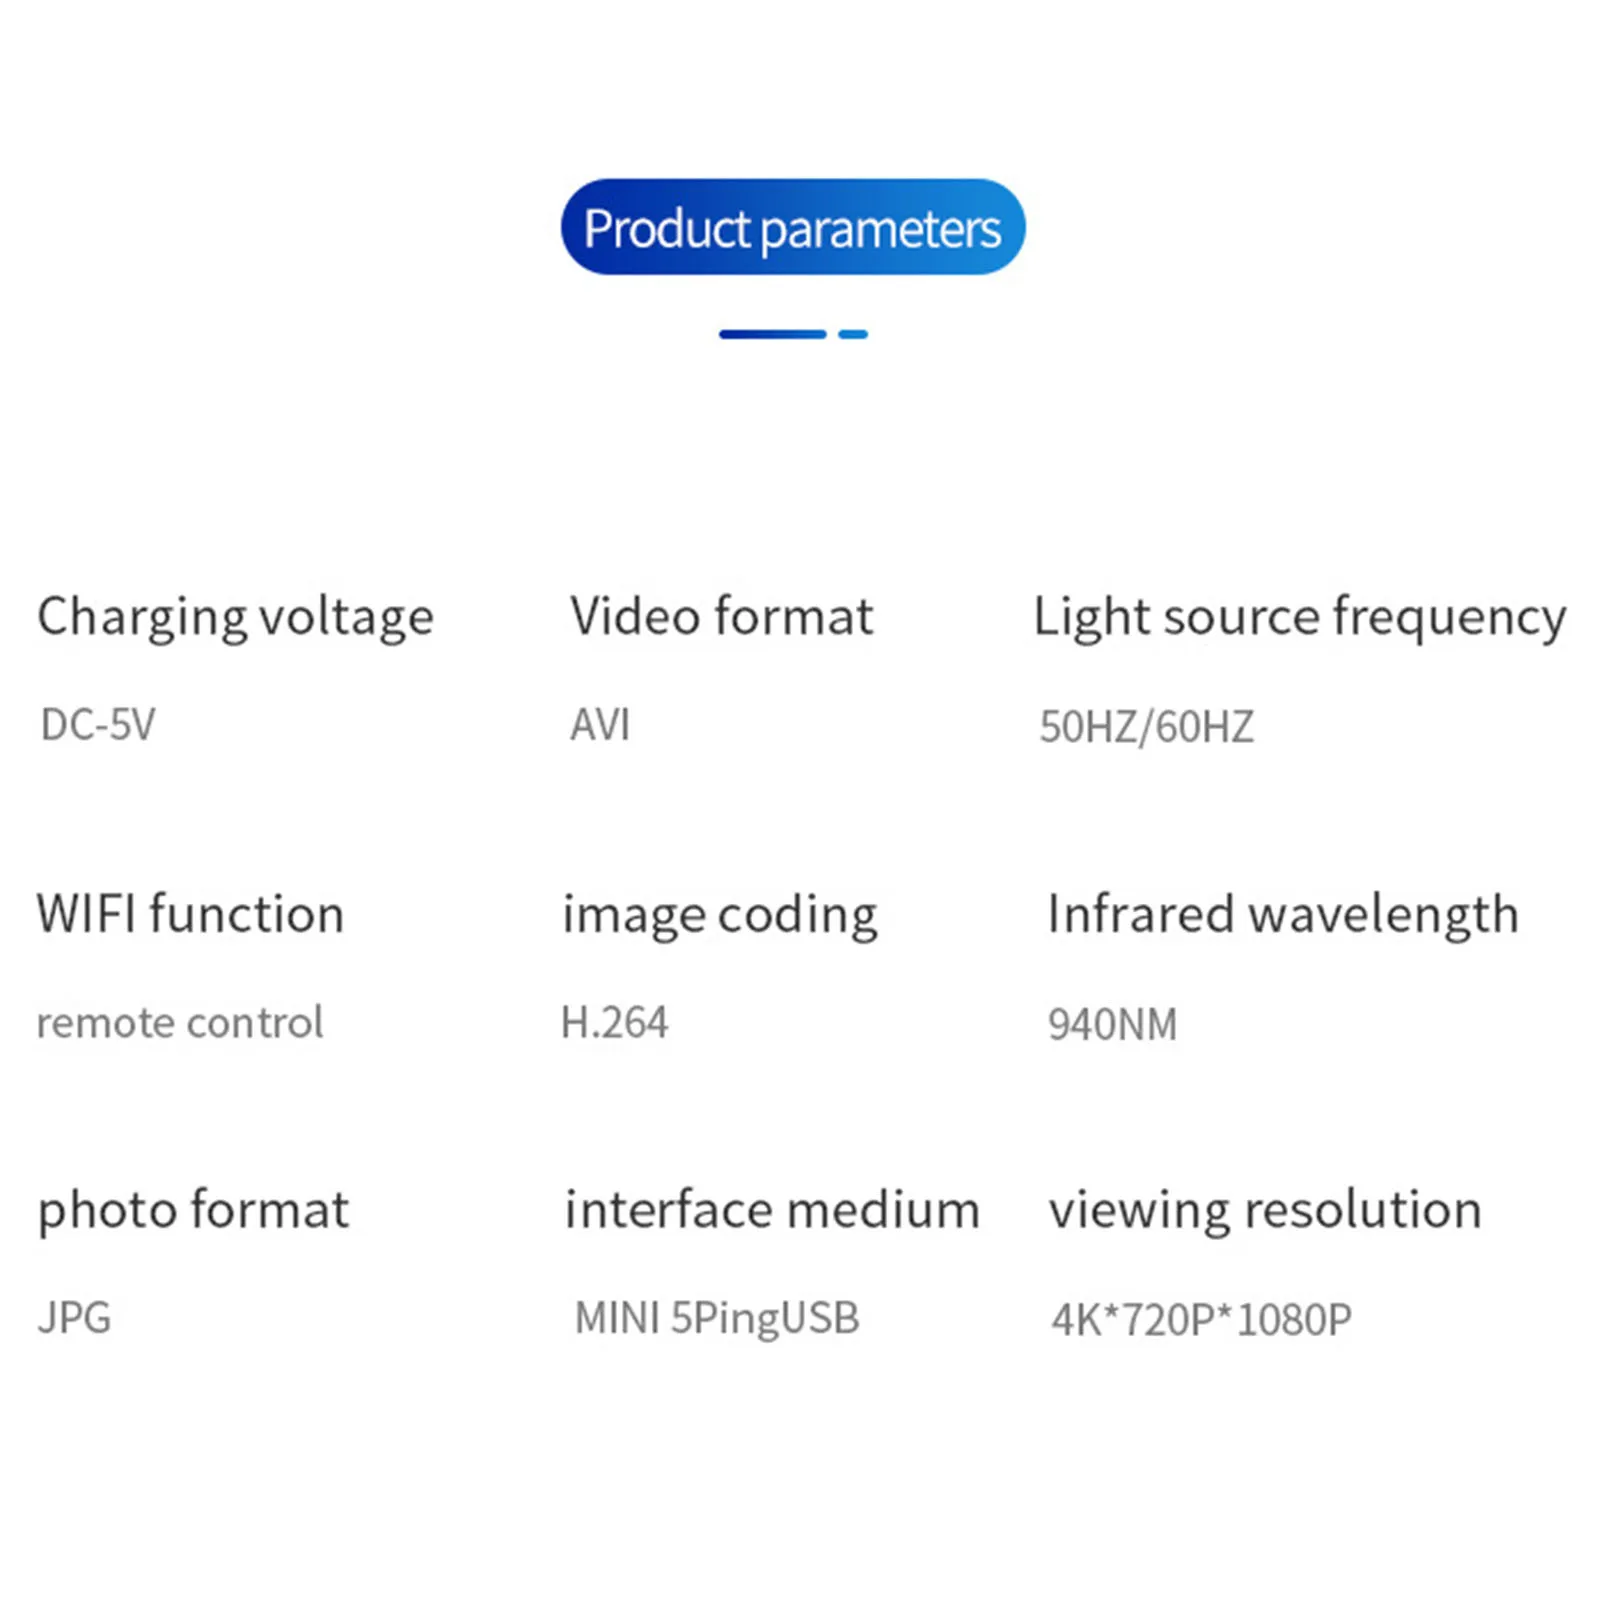The width and height of the screenshot is (1601, 1601).
Task: Click the 940NM value
Action: coord(1112,1024)
